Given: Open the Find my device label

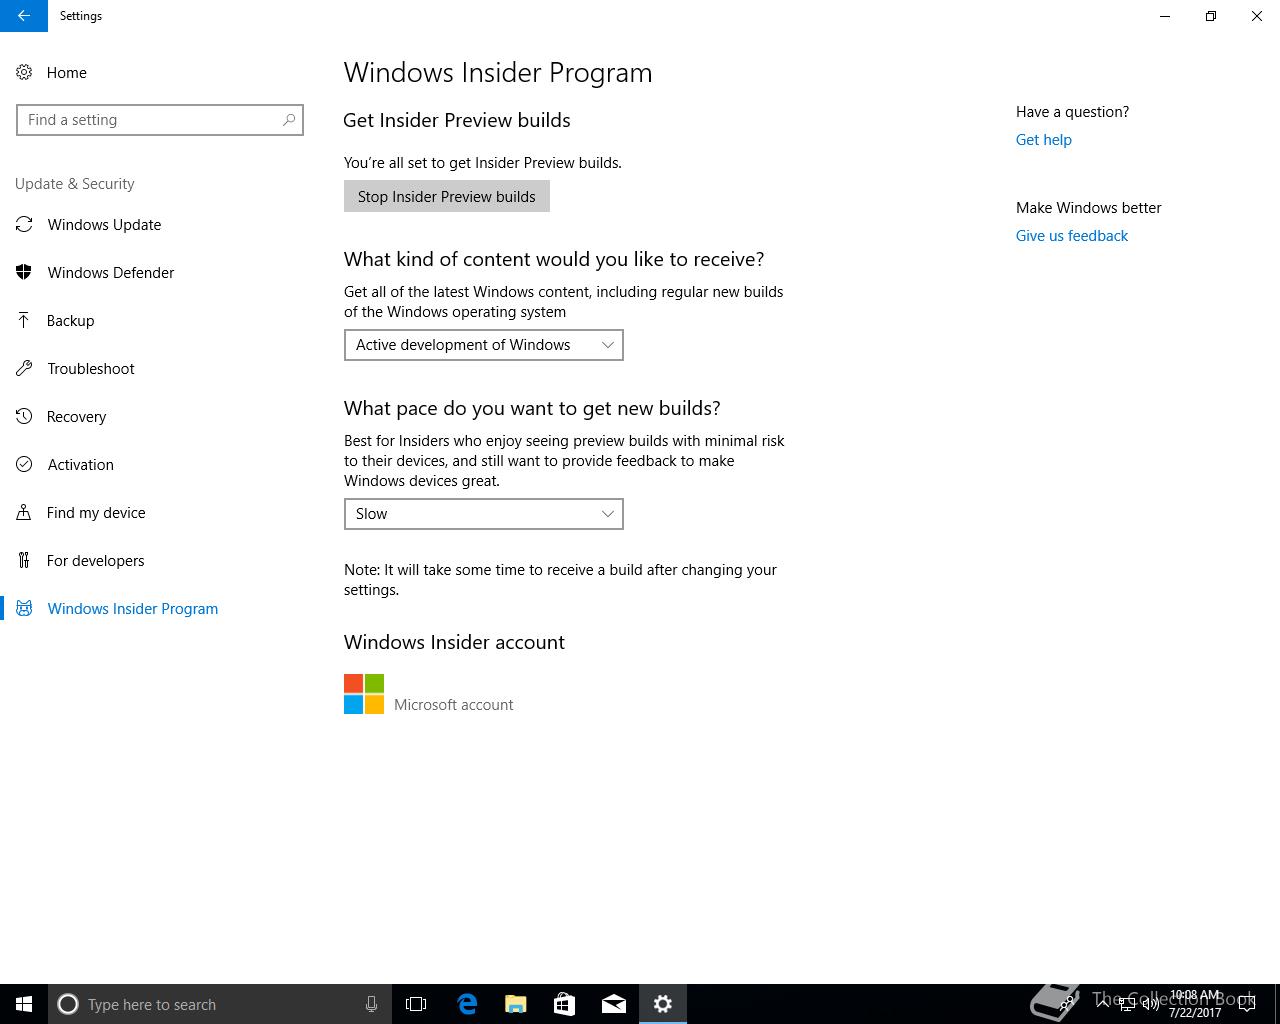Looking at the screenshot, I should [x=96, y=513].
